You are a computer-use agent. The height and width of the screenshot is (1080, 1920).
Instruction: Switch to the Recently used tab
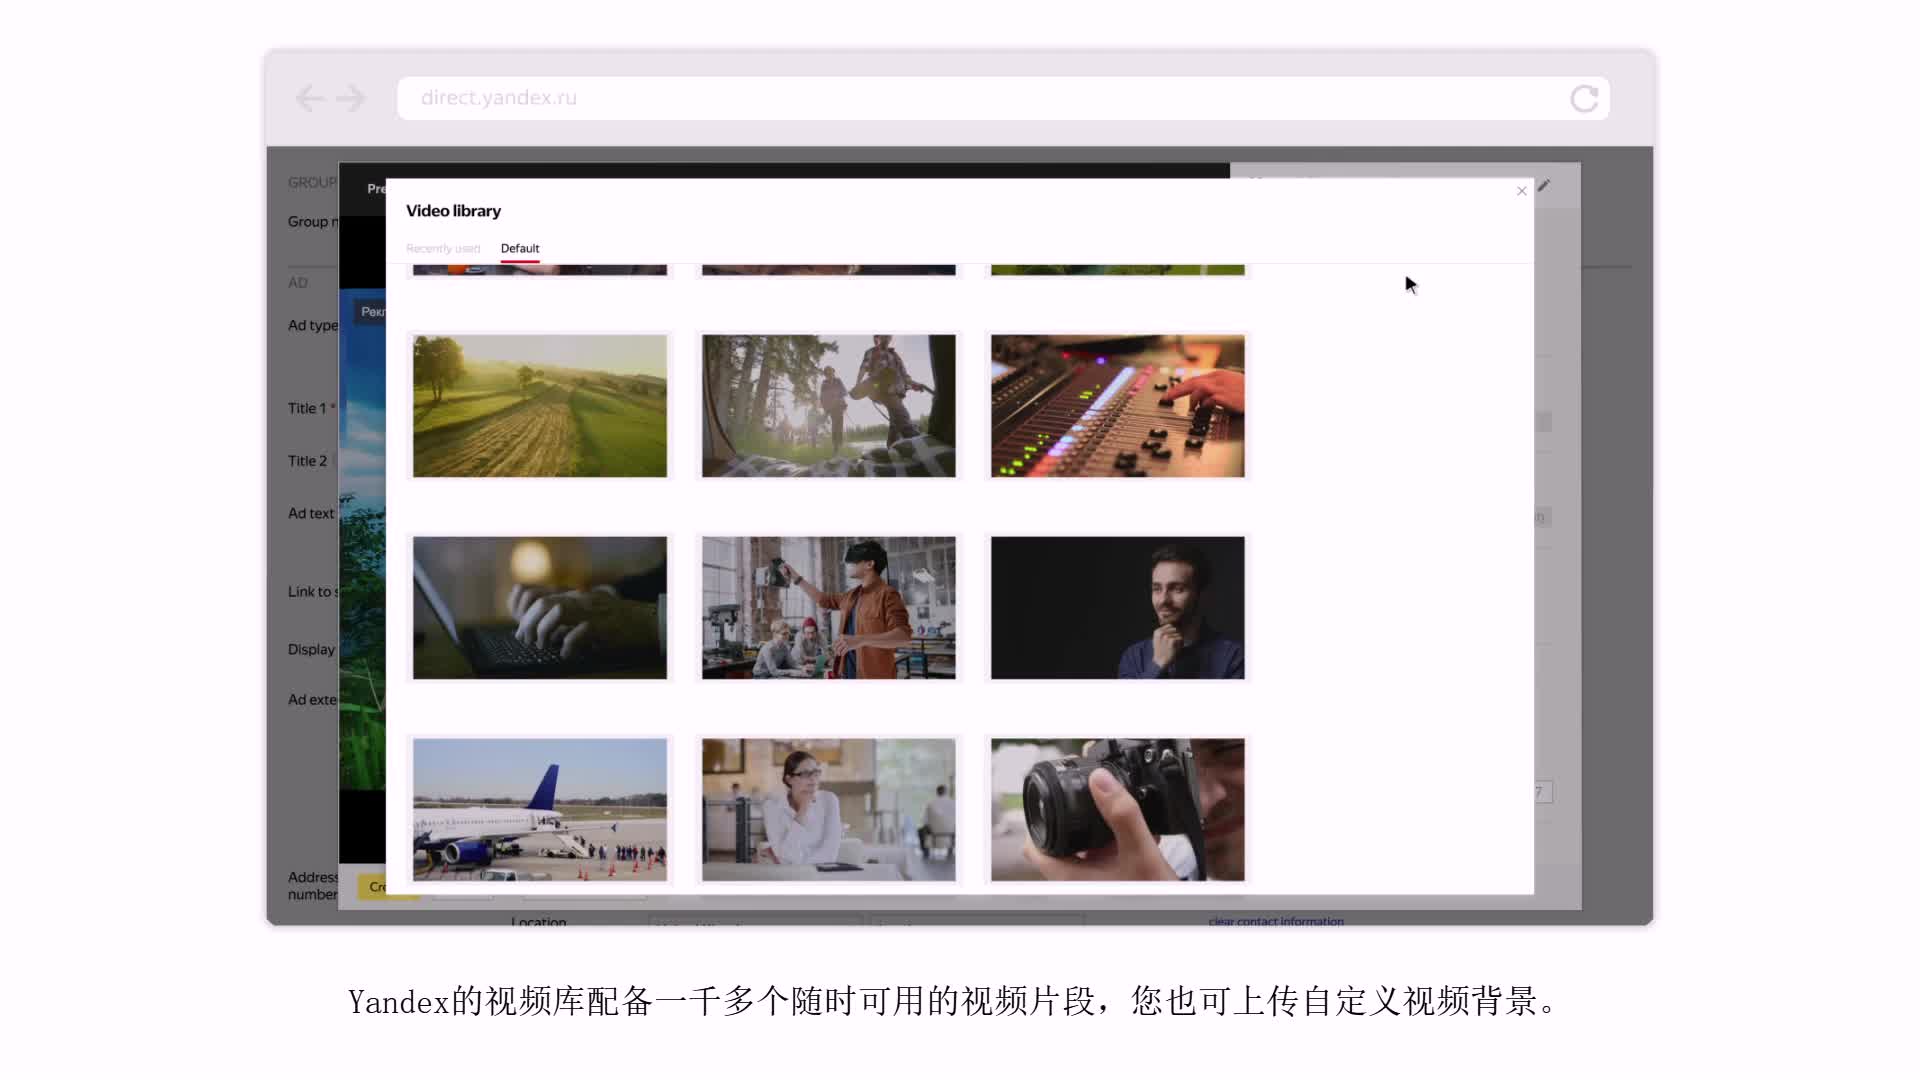tap(443, 249)
